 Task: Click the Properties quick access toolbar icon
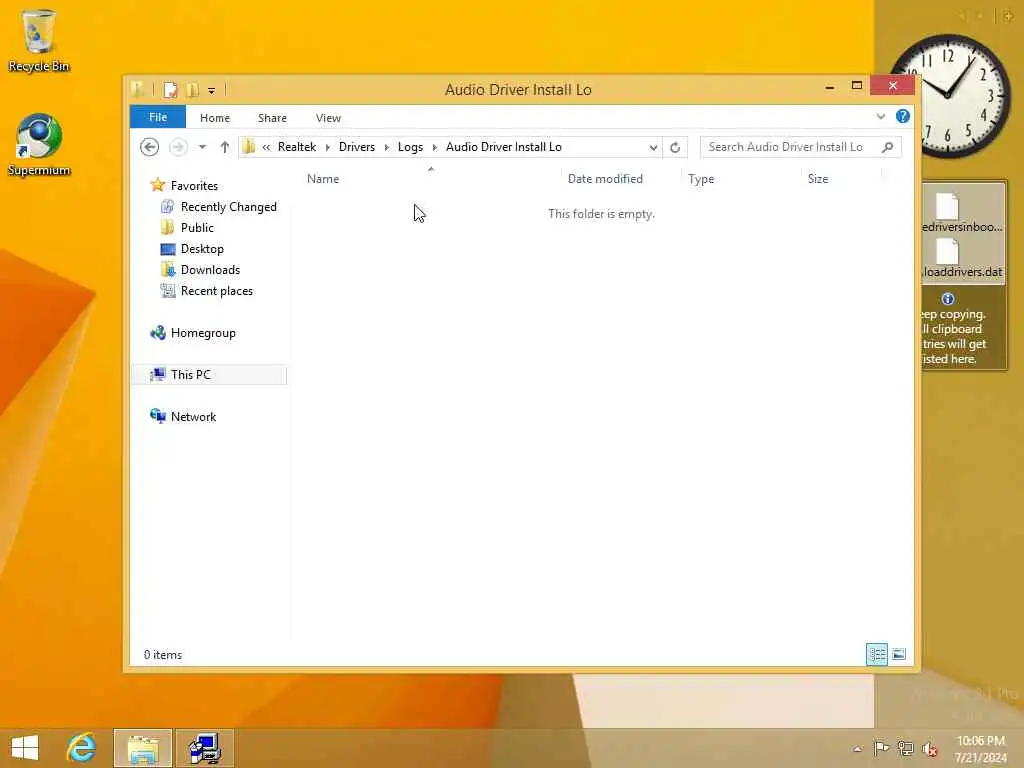point(170,89)
